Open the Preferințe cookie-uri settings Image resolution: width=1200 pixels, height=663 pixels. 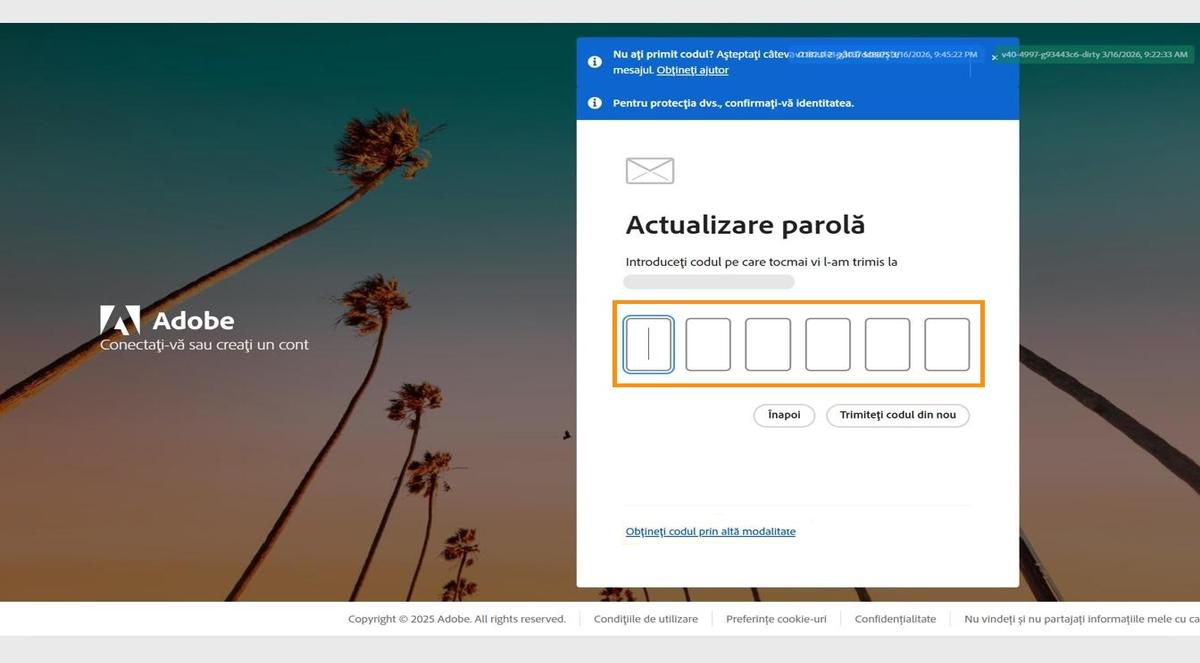[x=776, y=618]
